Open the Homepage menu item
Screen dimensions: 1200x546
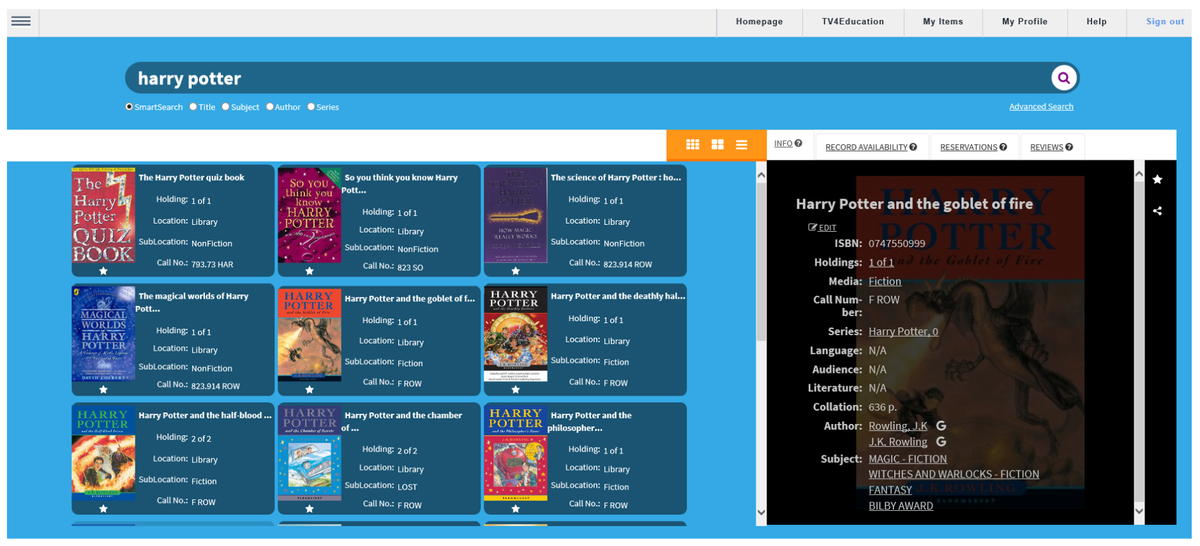coord(759,22)
